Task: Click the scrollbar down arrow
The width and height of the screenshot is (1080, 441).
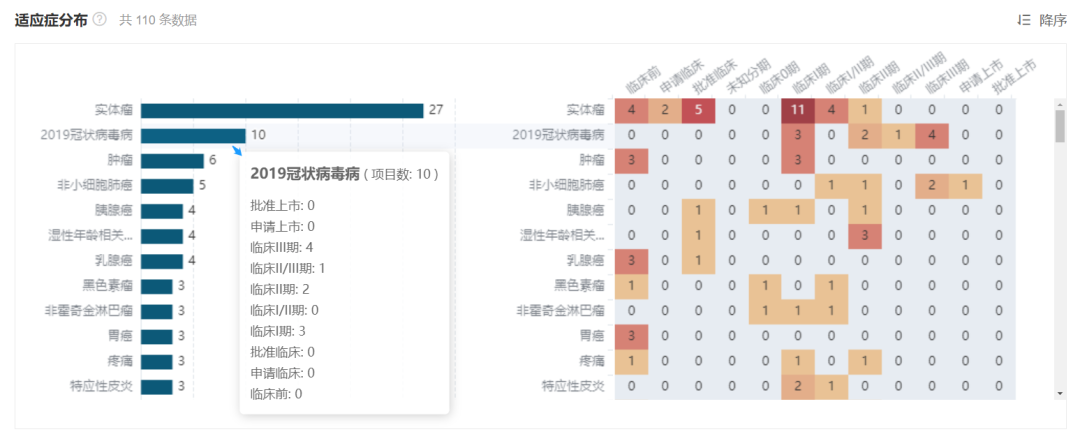Action: (1060, 394)
